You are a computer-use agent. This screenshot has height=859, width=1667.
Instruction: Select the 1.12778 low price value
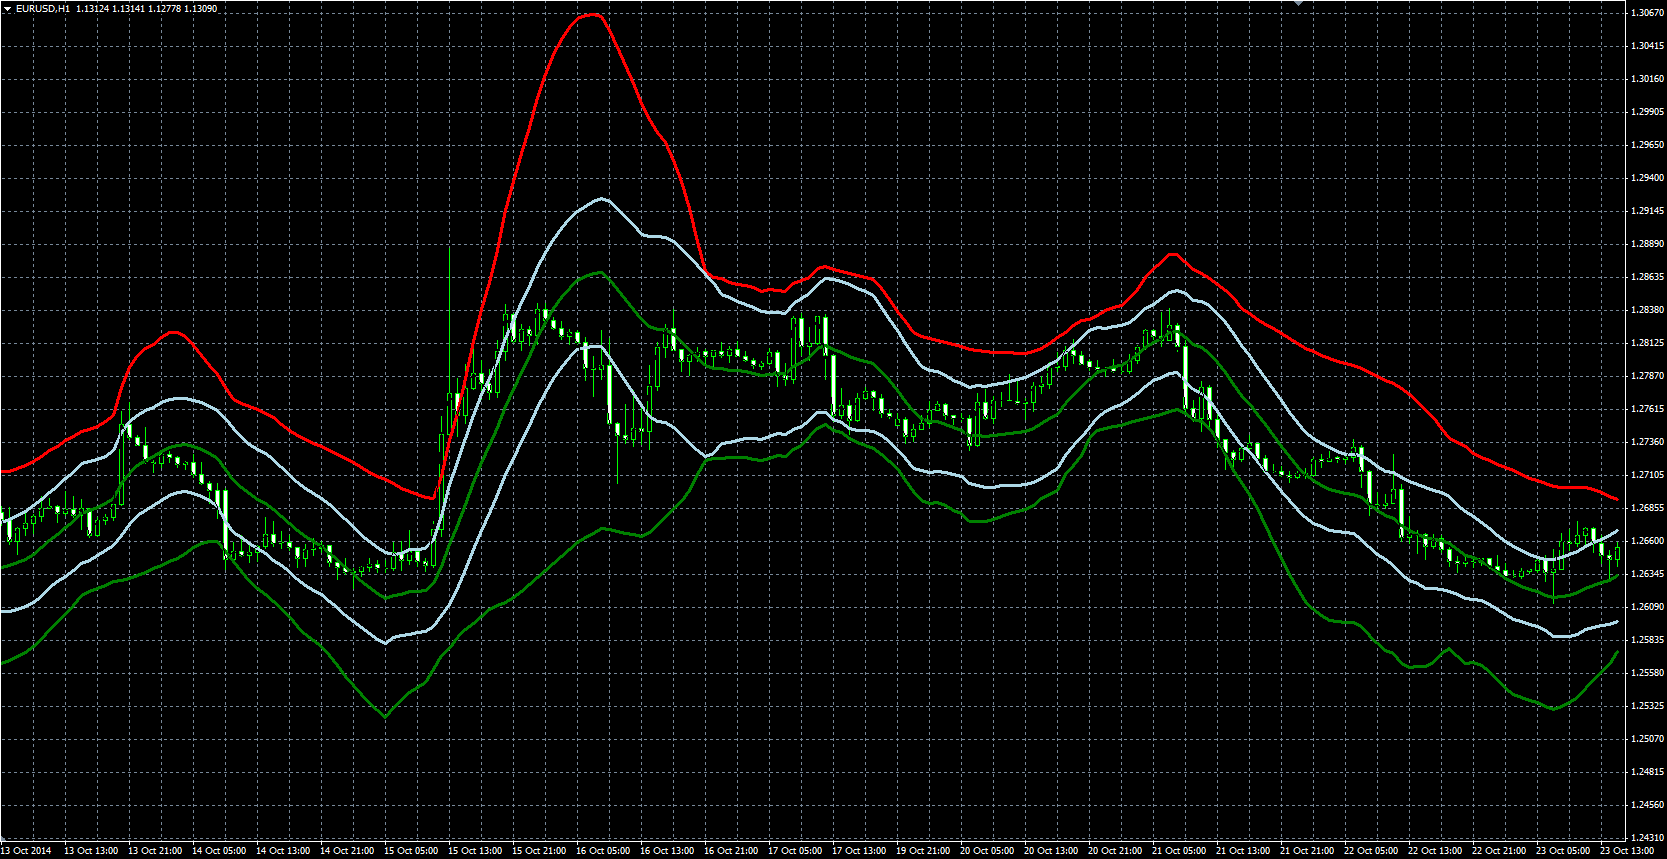pyautogui.click(x=164, y=9)
